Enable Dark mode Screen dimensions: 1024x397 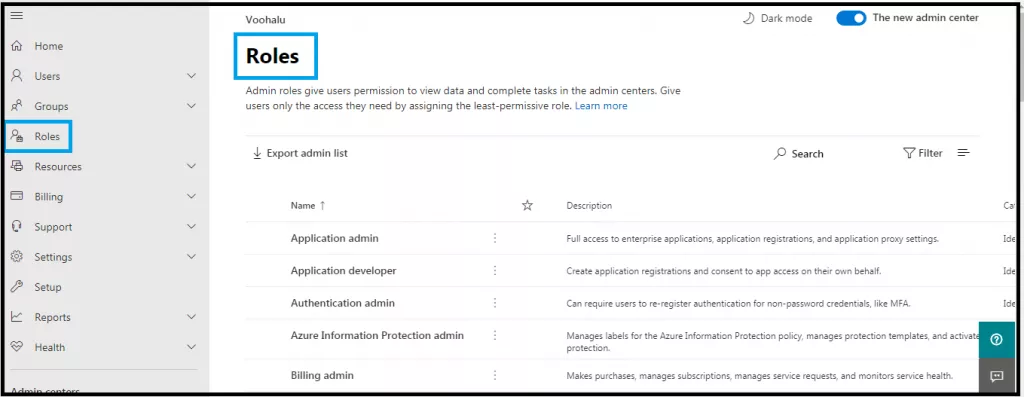[x=778, y=18]
